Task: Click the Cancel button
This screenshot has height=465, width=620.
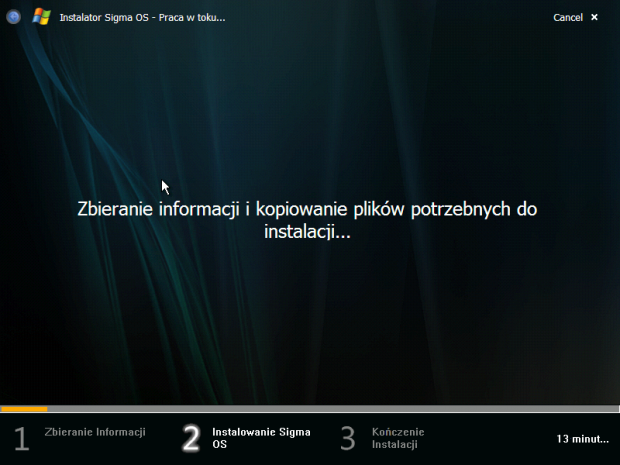Action: (568, 17)
